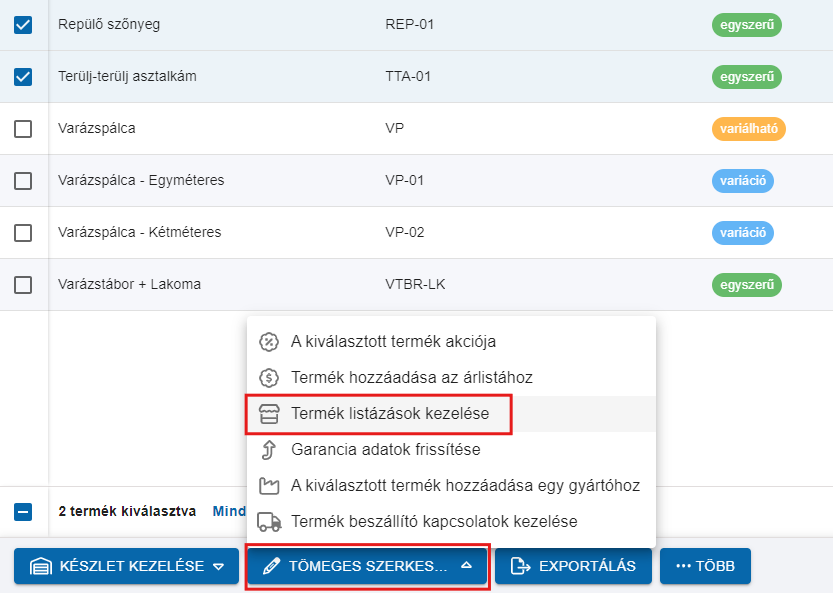Uncheck the Terülj-terülj asztalkám checkbox
Screen dimensions: 833x593
[x=23, y=77]
